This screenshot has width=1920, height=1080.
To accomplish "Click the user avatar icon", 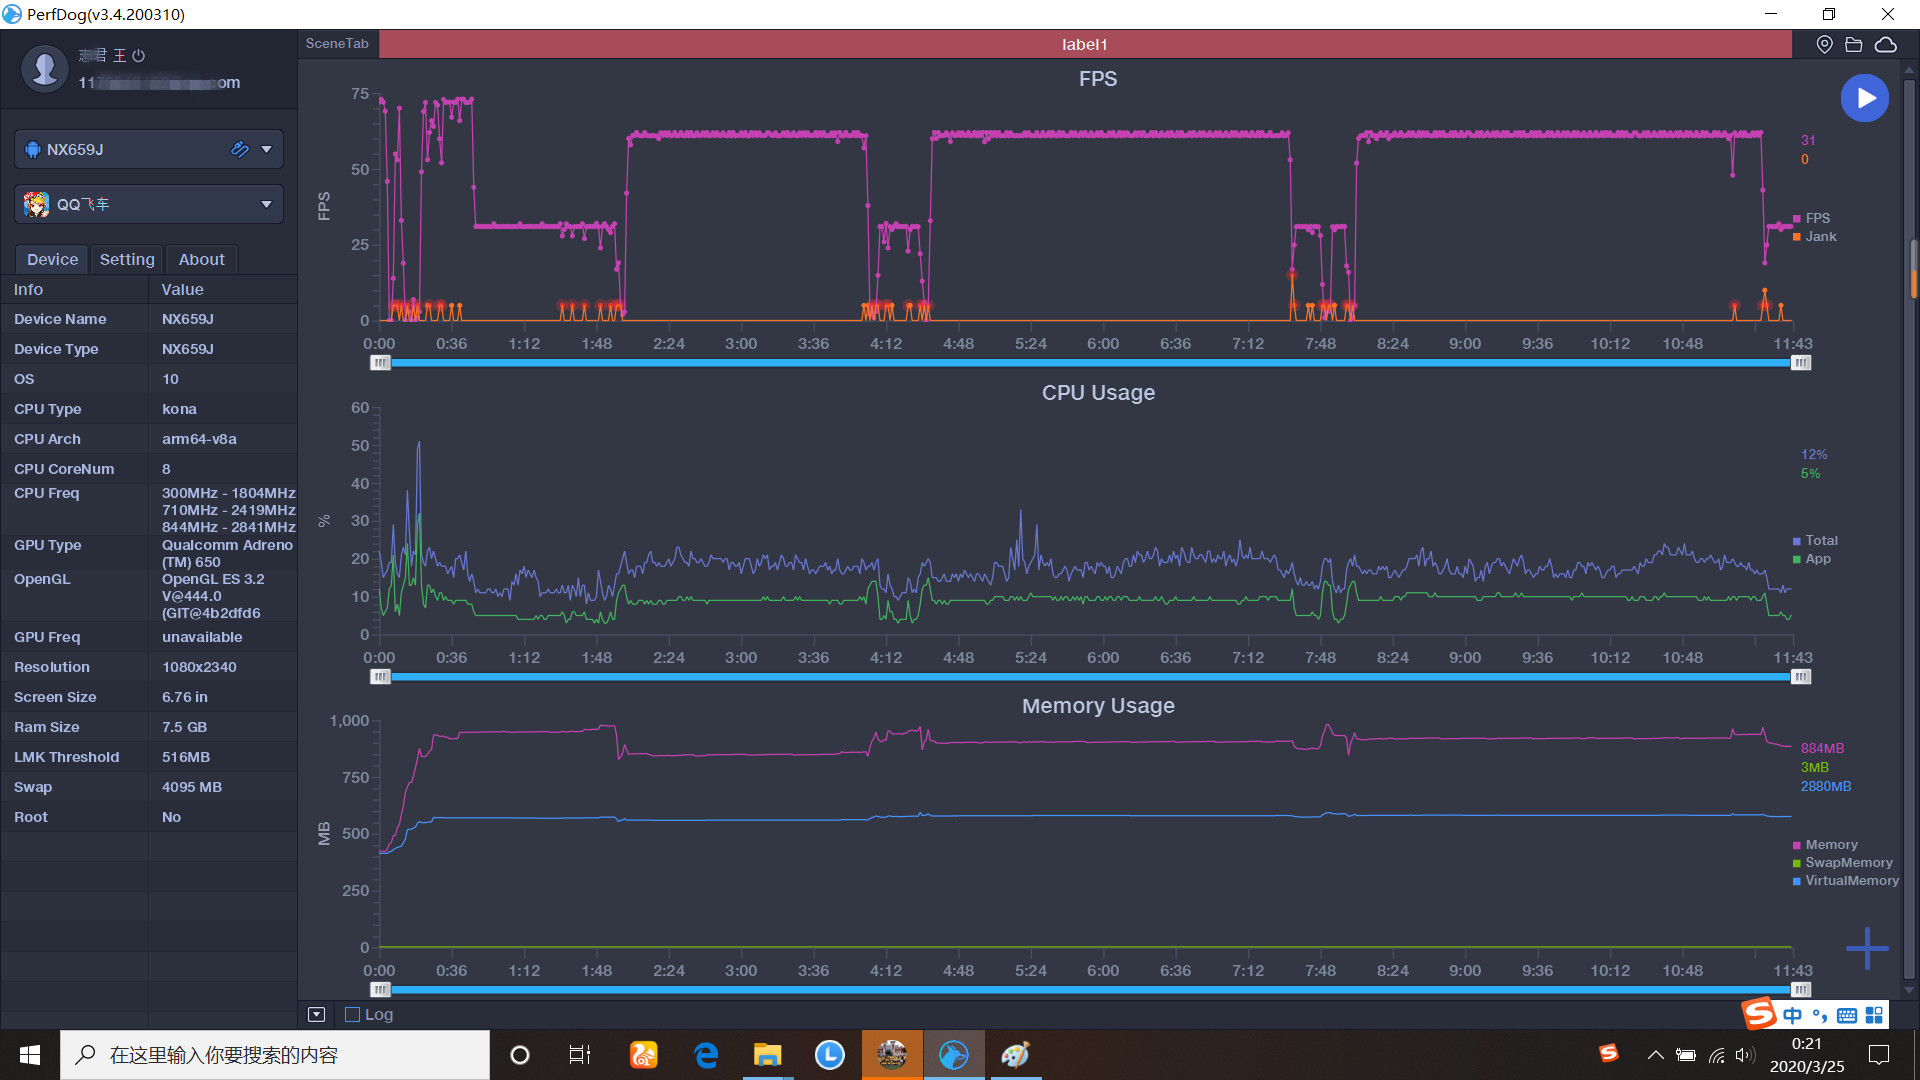I will 44,68.
